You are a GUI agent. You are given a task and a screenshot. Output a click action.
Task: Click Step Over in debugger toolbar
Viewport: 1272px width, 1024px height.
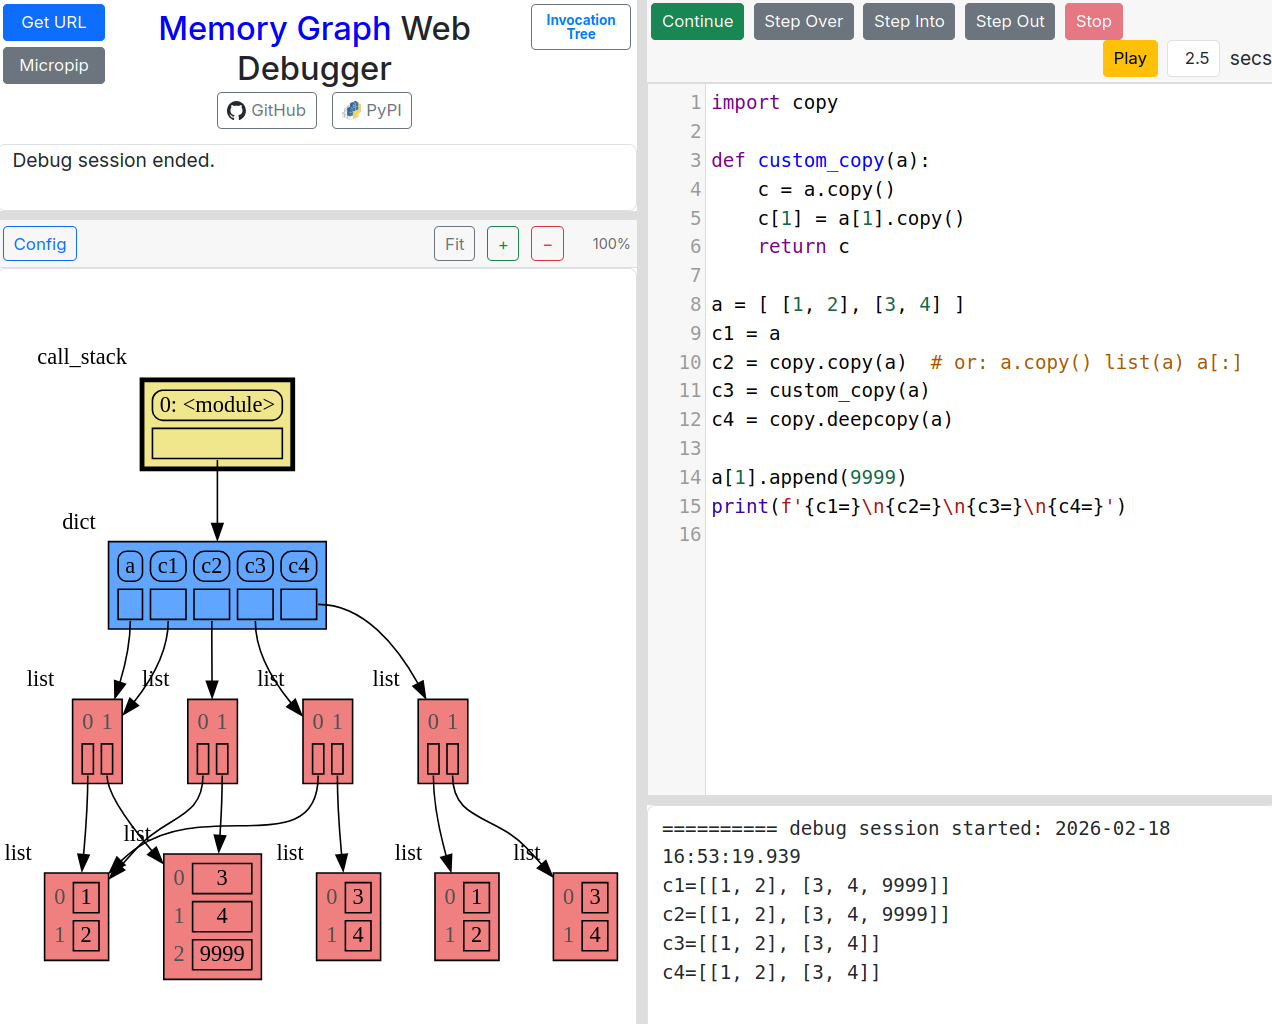(x=803, y=21)
